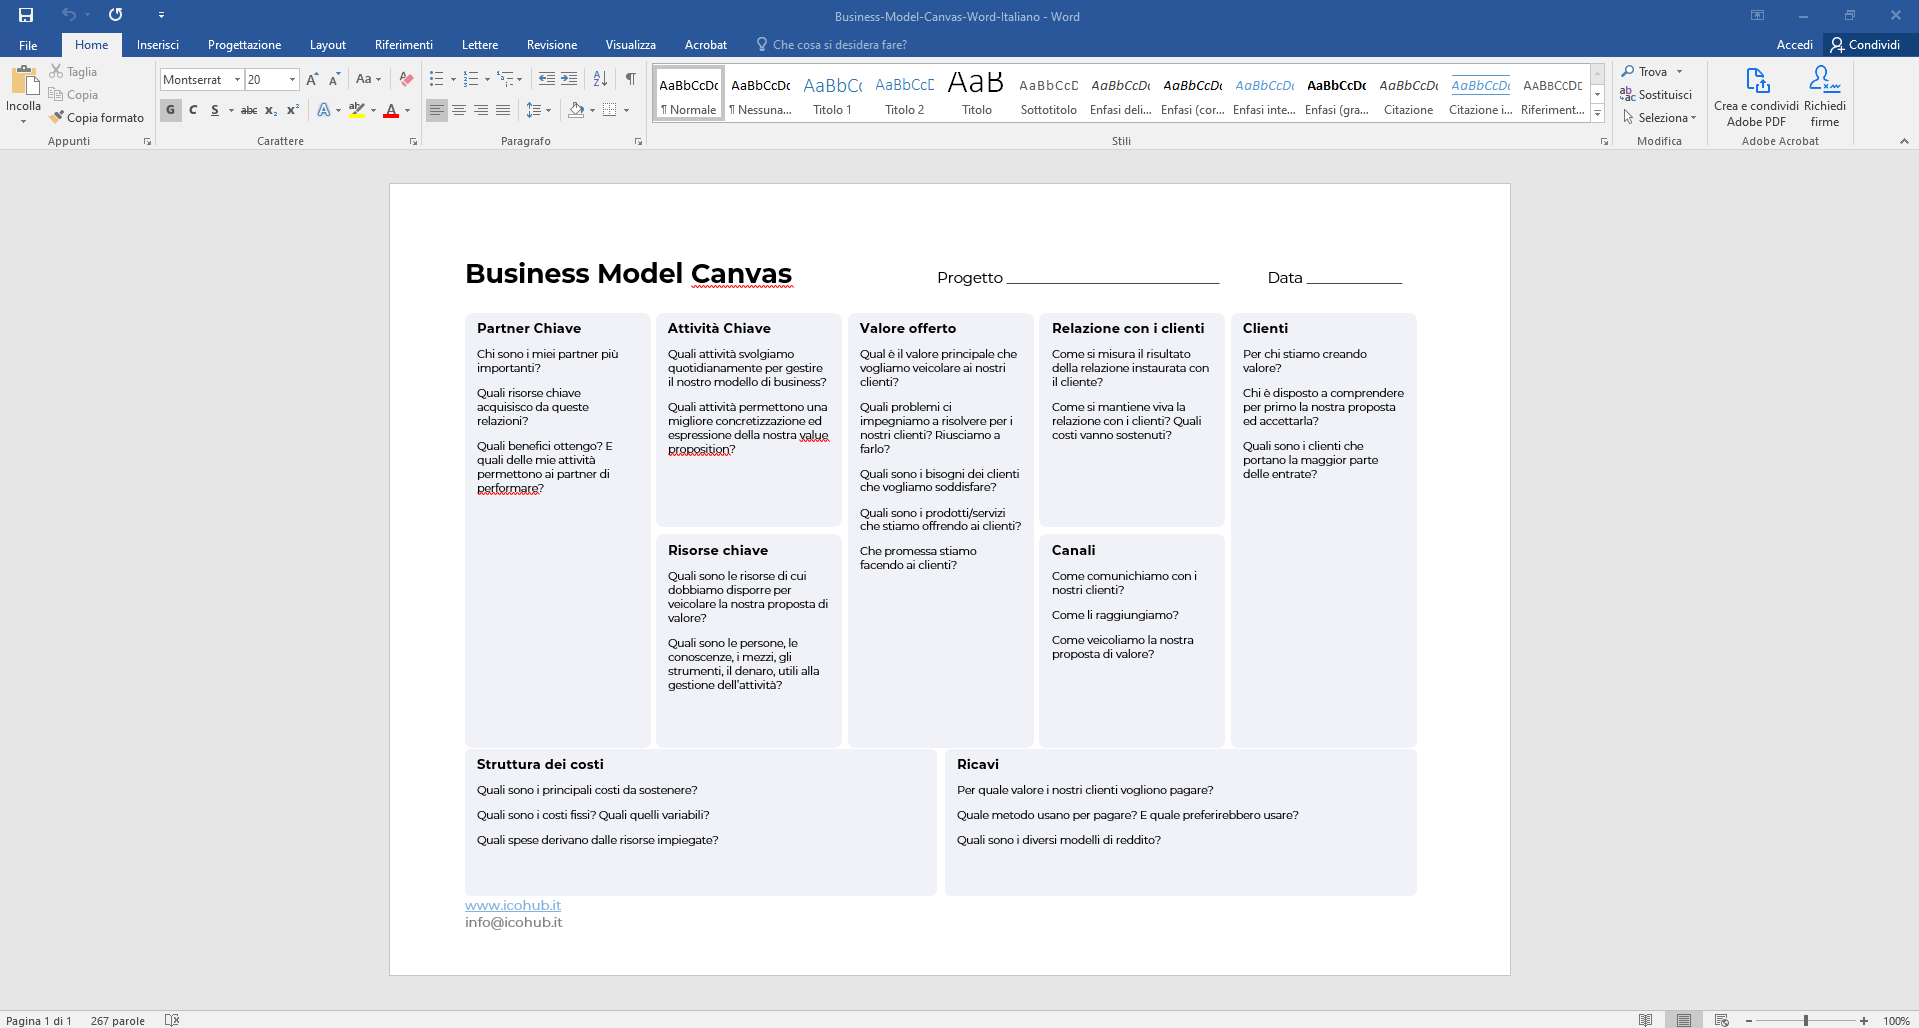Open the Montserrat font dropdown

(x=238, y=79)
